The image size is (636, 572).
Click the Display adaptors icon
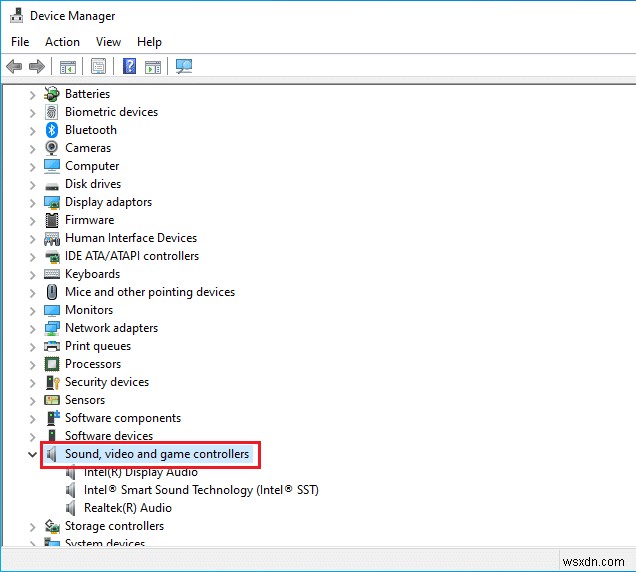(x=52, y=202)
